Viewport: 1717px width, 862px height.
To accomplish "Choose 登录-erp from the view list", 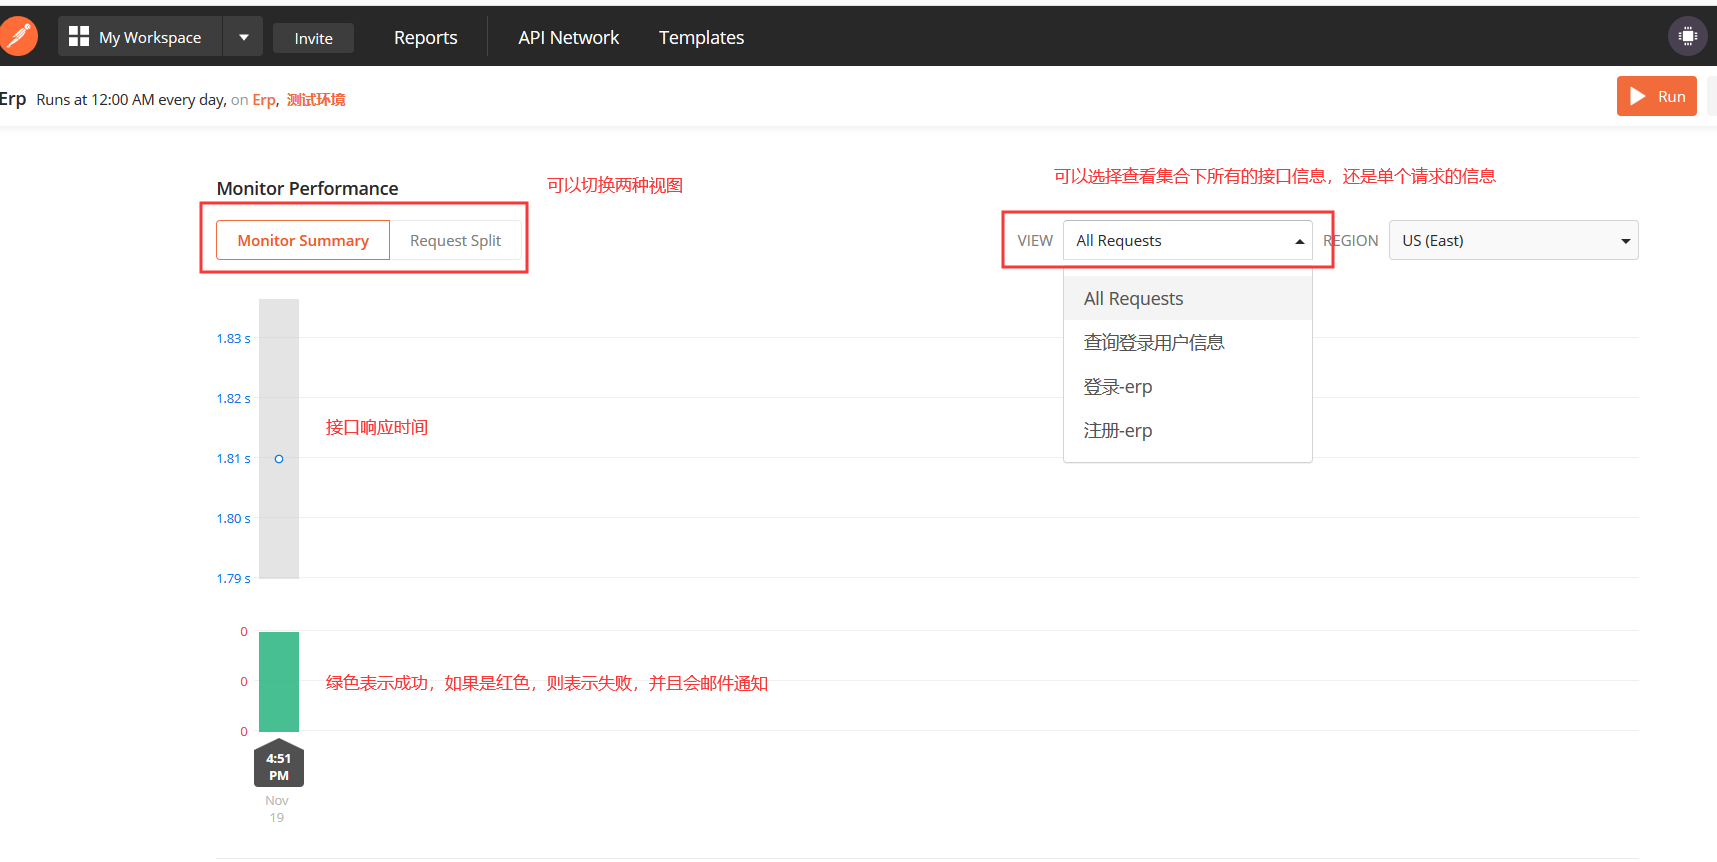I will coord(1117,387).
